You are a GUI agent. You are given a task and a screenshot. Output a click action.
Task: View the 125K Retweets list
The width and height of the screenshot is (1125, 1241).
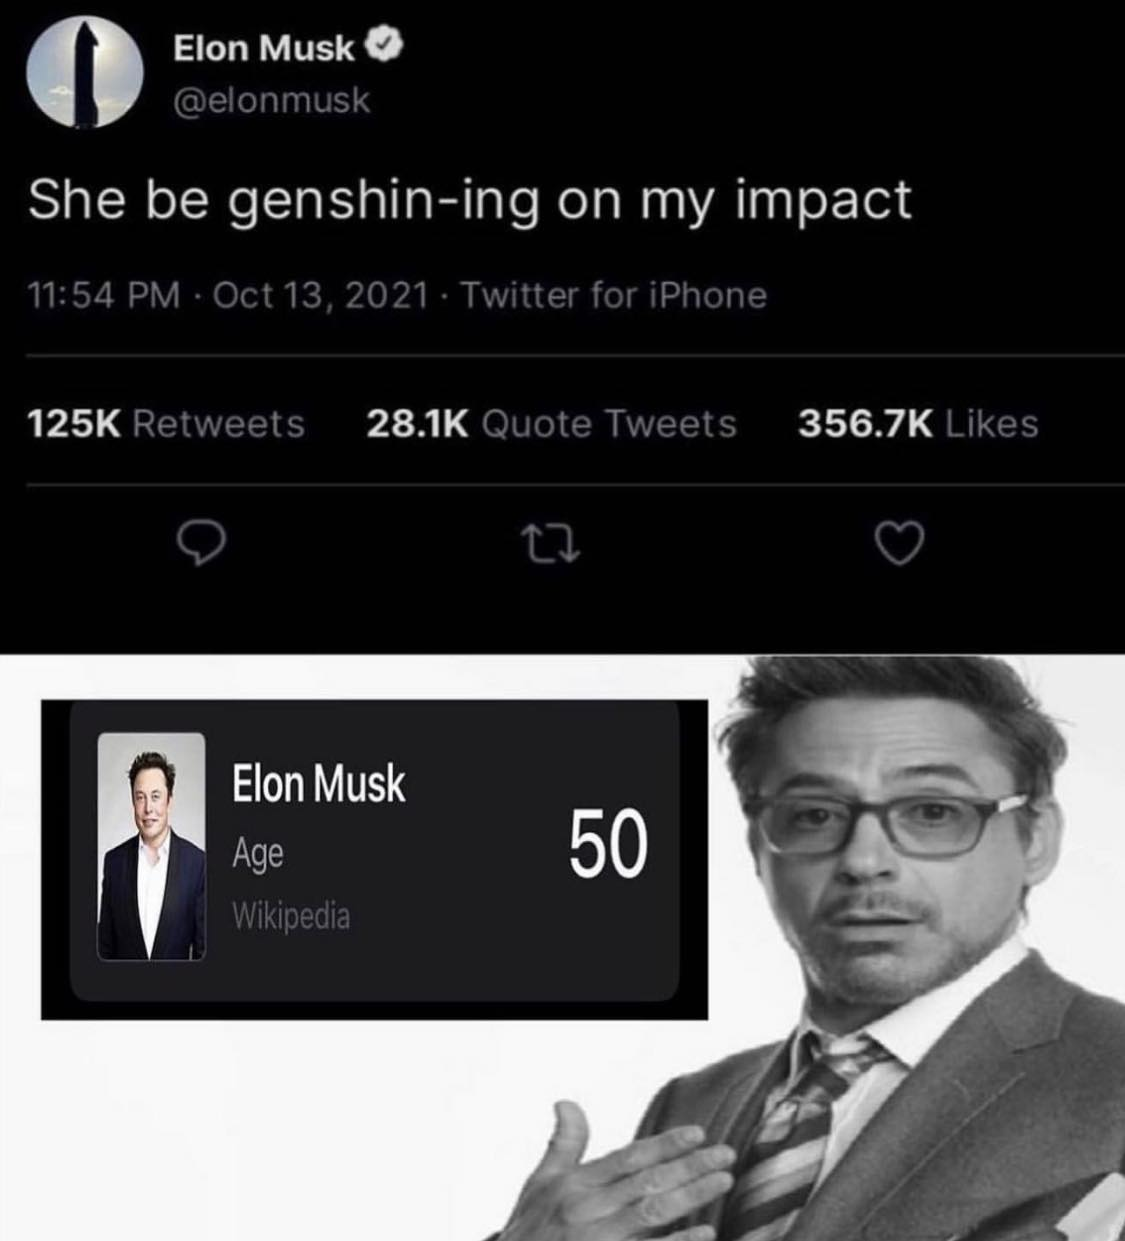[165, 423]
